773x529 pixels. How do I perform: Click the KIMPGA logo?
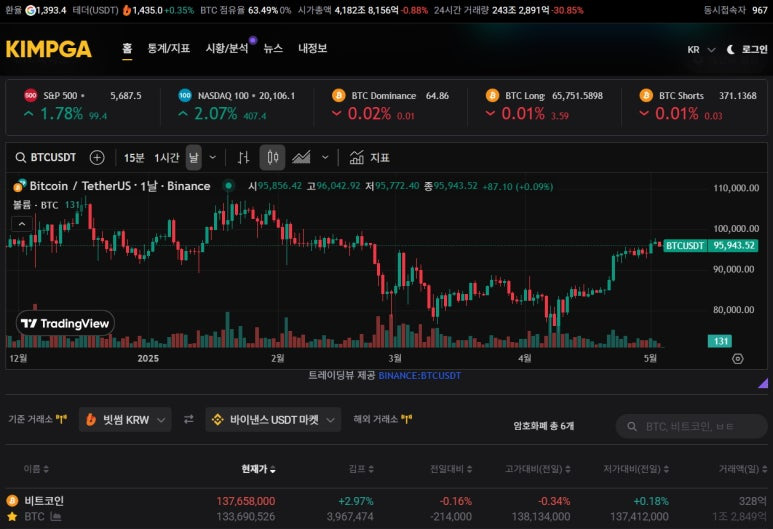point(48,49)
